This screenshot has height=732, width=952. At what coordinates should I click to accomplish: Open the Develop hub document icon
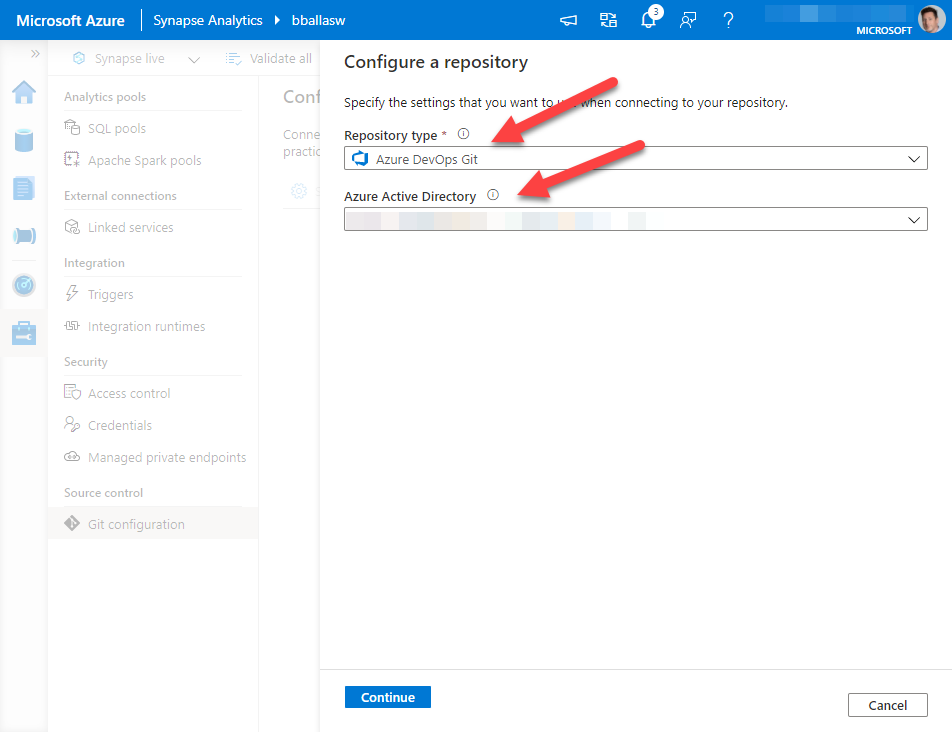24,188
